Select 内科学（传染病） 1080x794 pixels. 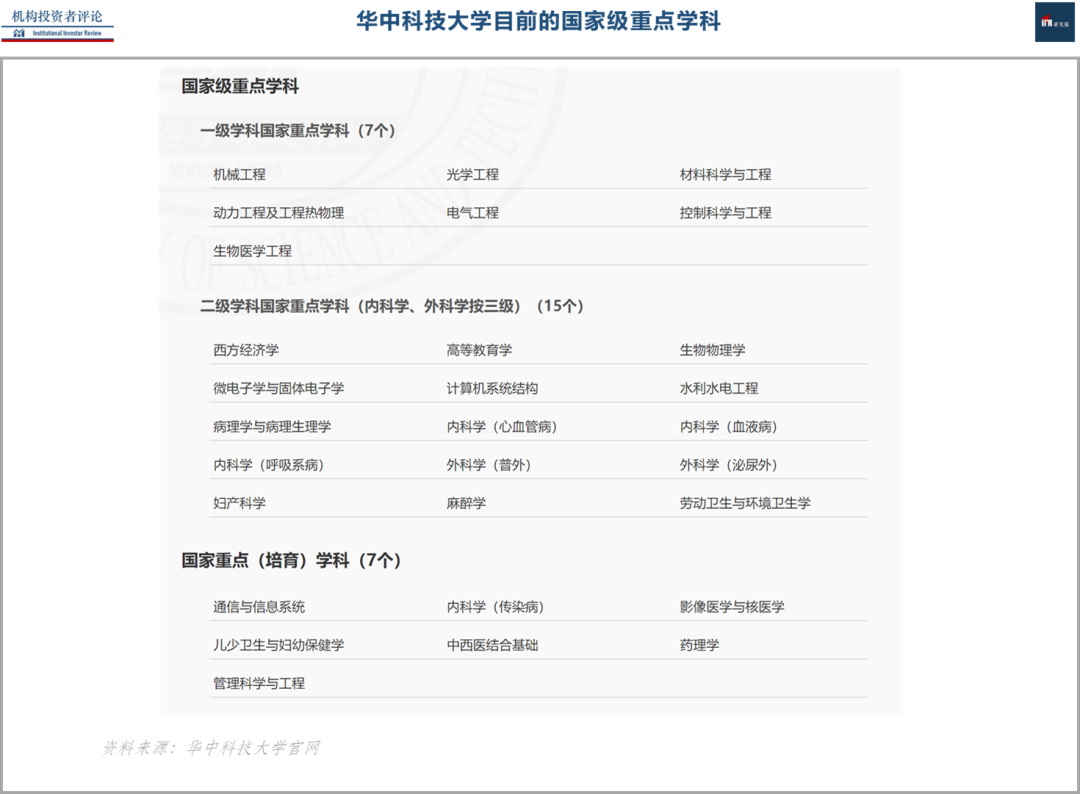[x=496, y=607]
